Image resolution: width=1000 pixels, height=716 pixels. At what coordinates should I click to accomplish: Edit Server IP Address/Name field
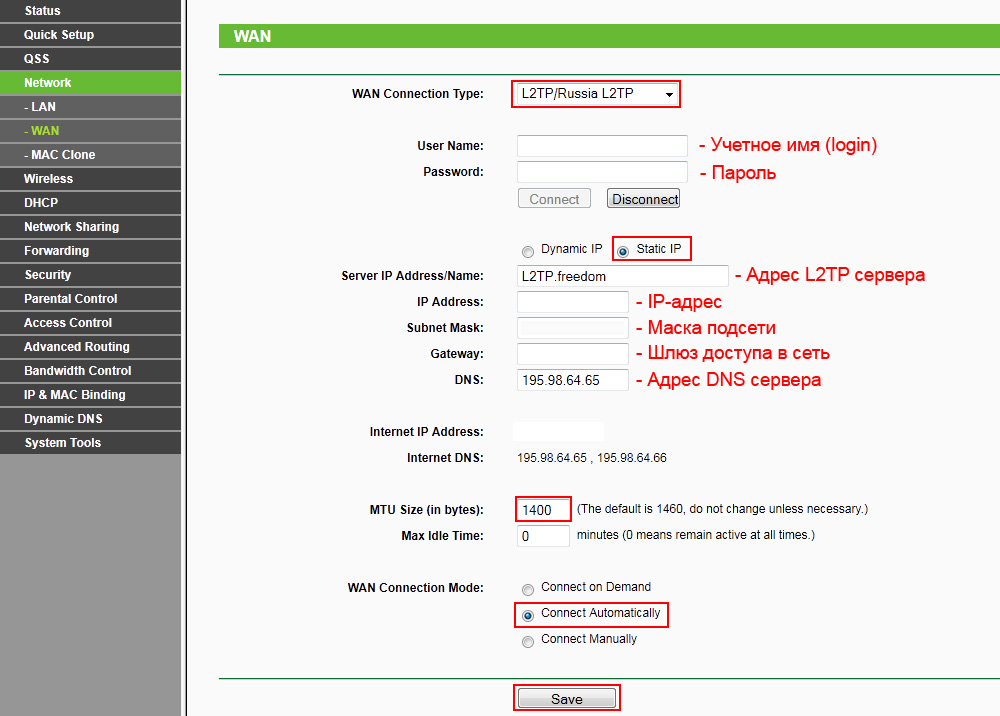[x=622, y=276]
